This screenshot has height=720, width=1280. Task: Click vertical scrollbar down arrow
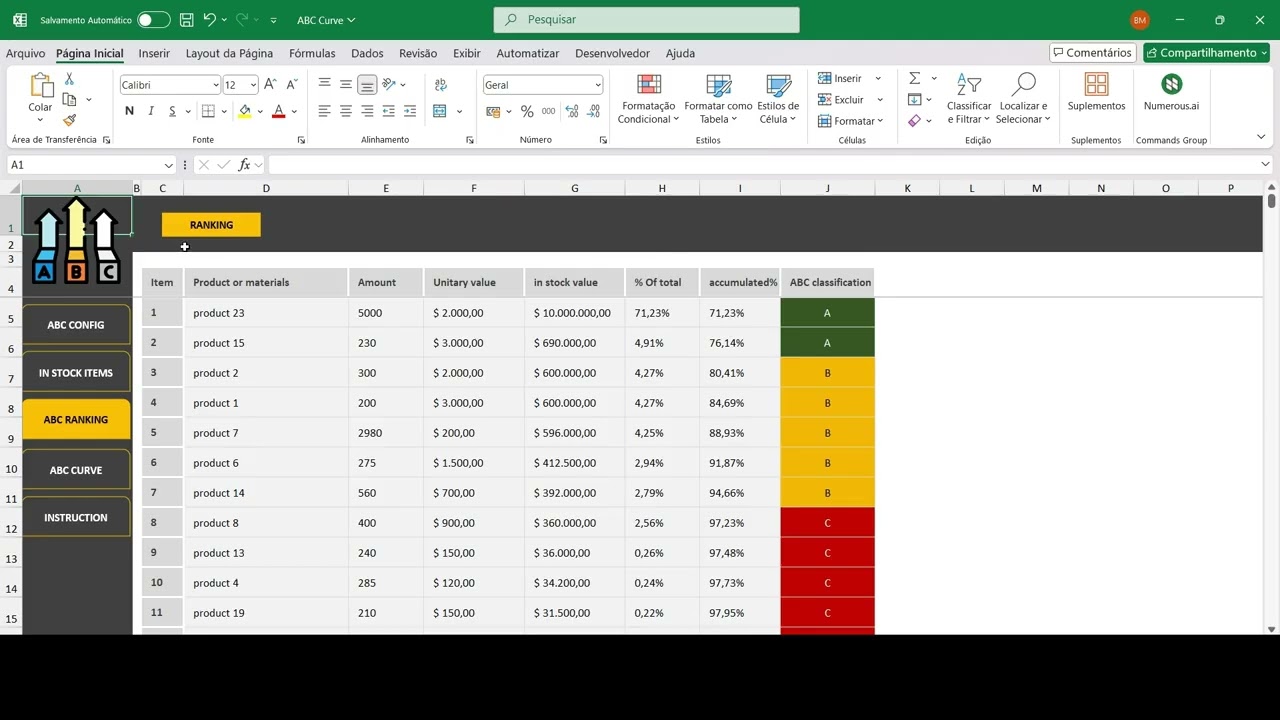[1271, 629]
